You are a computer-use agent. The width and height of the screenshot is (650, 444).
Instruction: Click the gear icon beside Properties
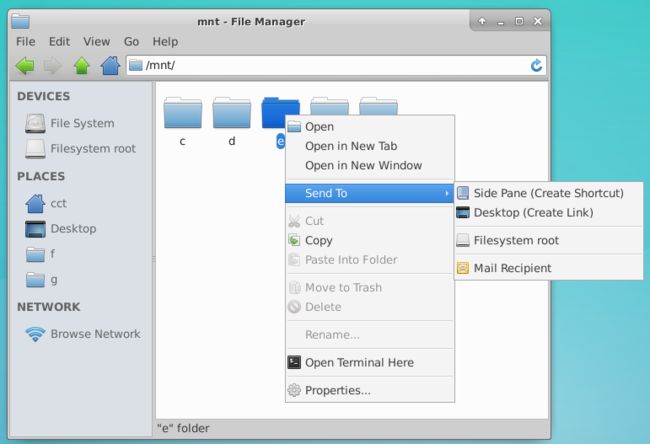pos(294,390)
